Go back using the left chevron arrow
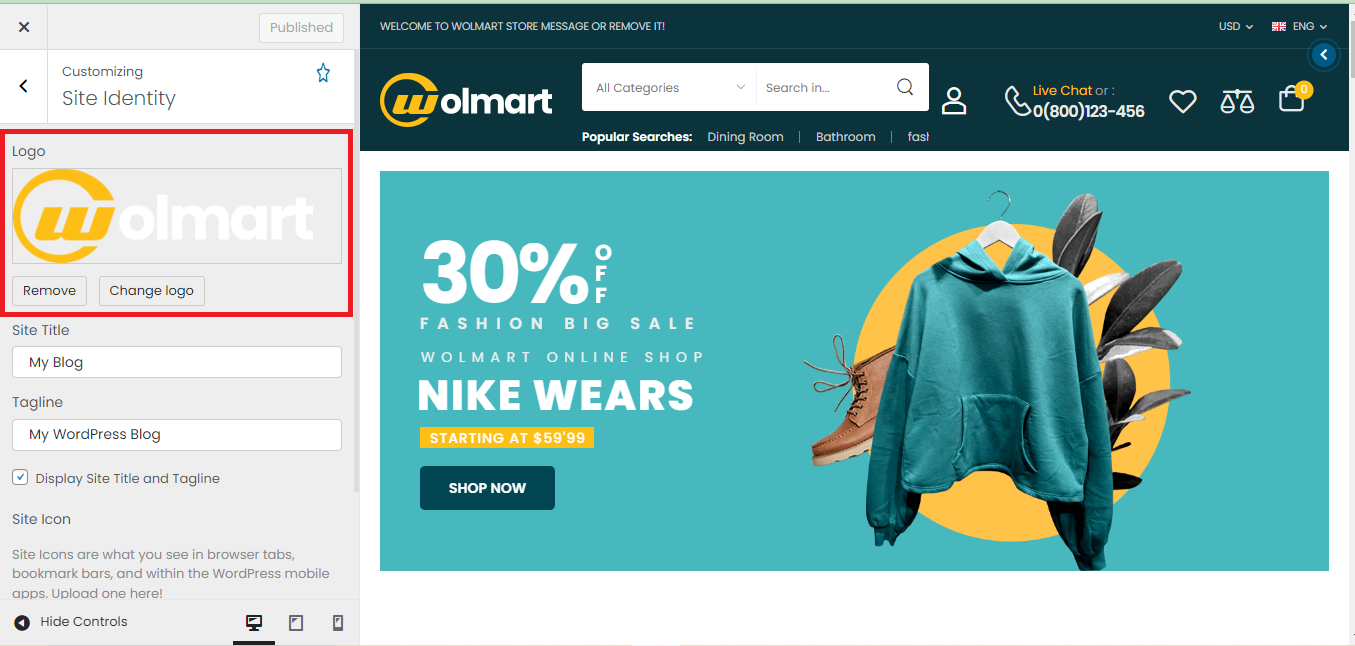1355x646 pixels. [x=24, y=86]
